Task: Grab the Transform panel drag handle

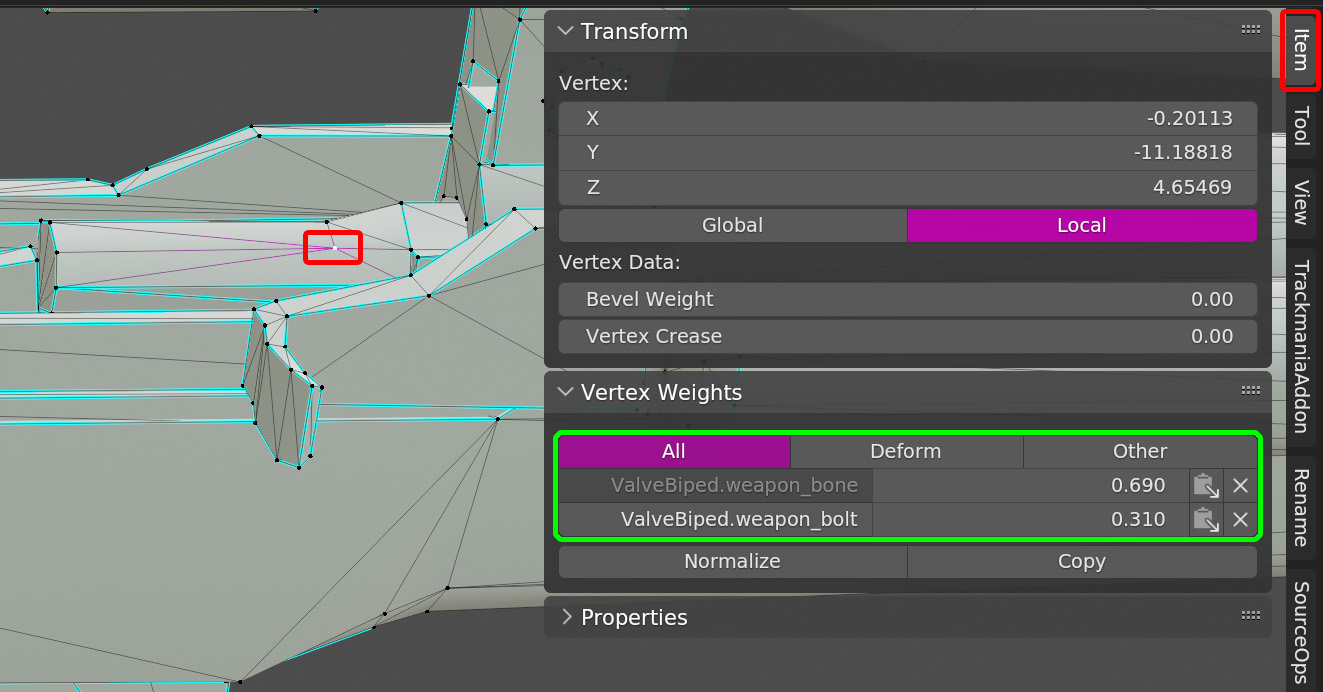Action: pos(1250,30)
